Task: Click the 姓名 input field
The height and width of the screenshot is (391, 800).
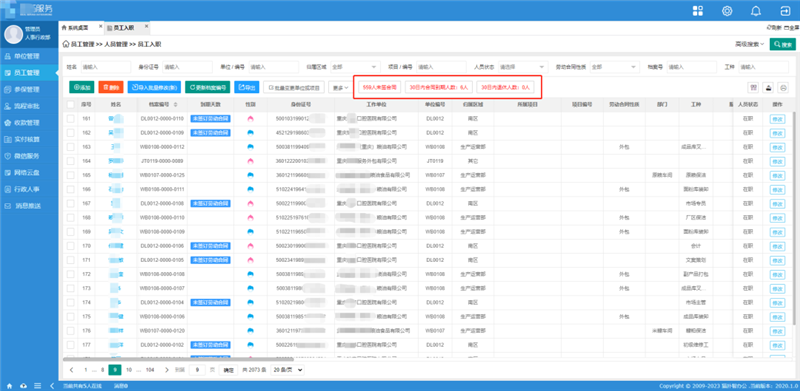Action: coord(106,67)
